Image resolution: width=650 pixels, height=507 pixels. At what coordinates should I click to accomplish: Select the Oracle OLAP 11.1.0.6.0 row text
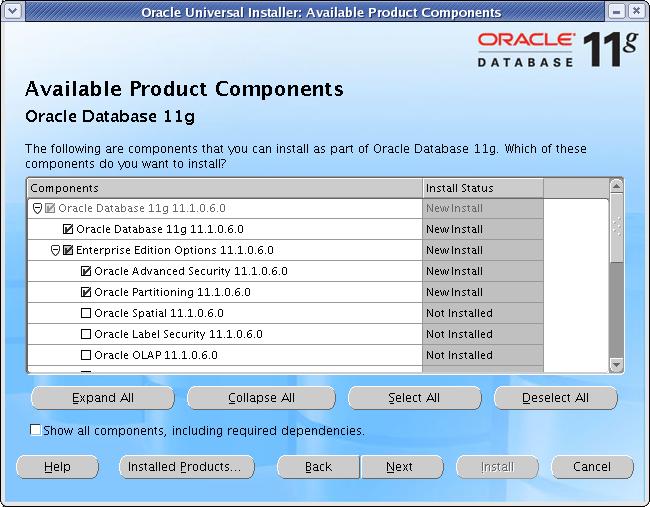156,355
